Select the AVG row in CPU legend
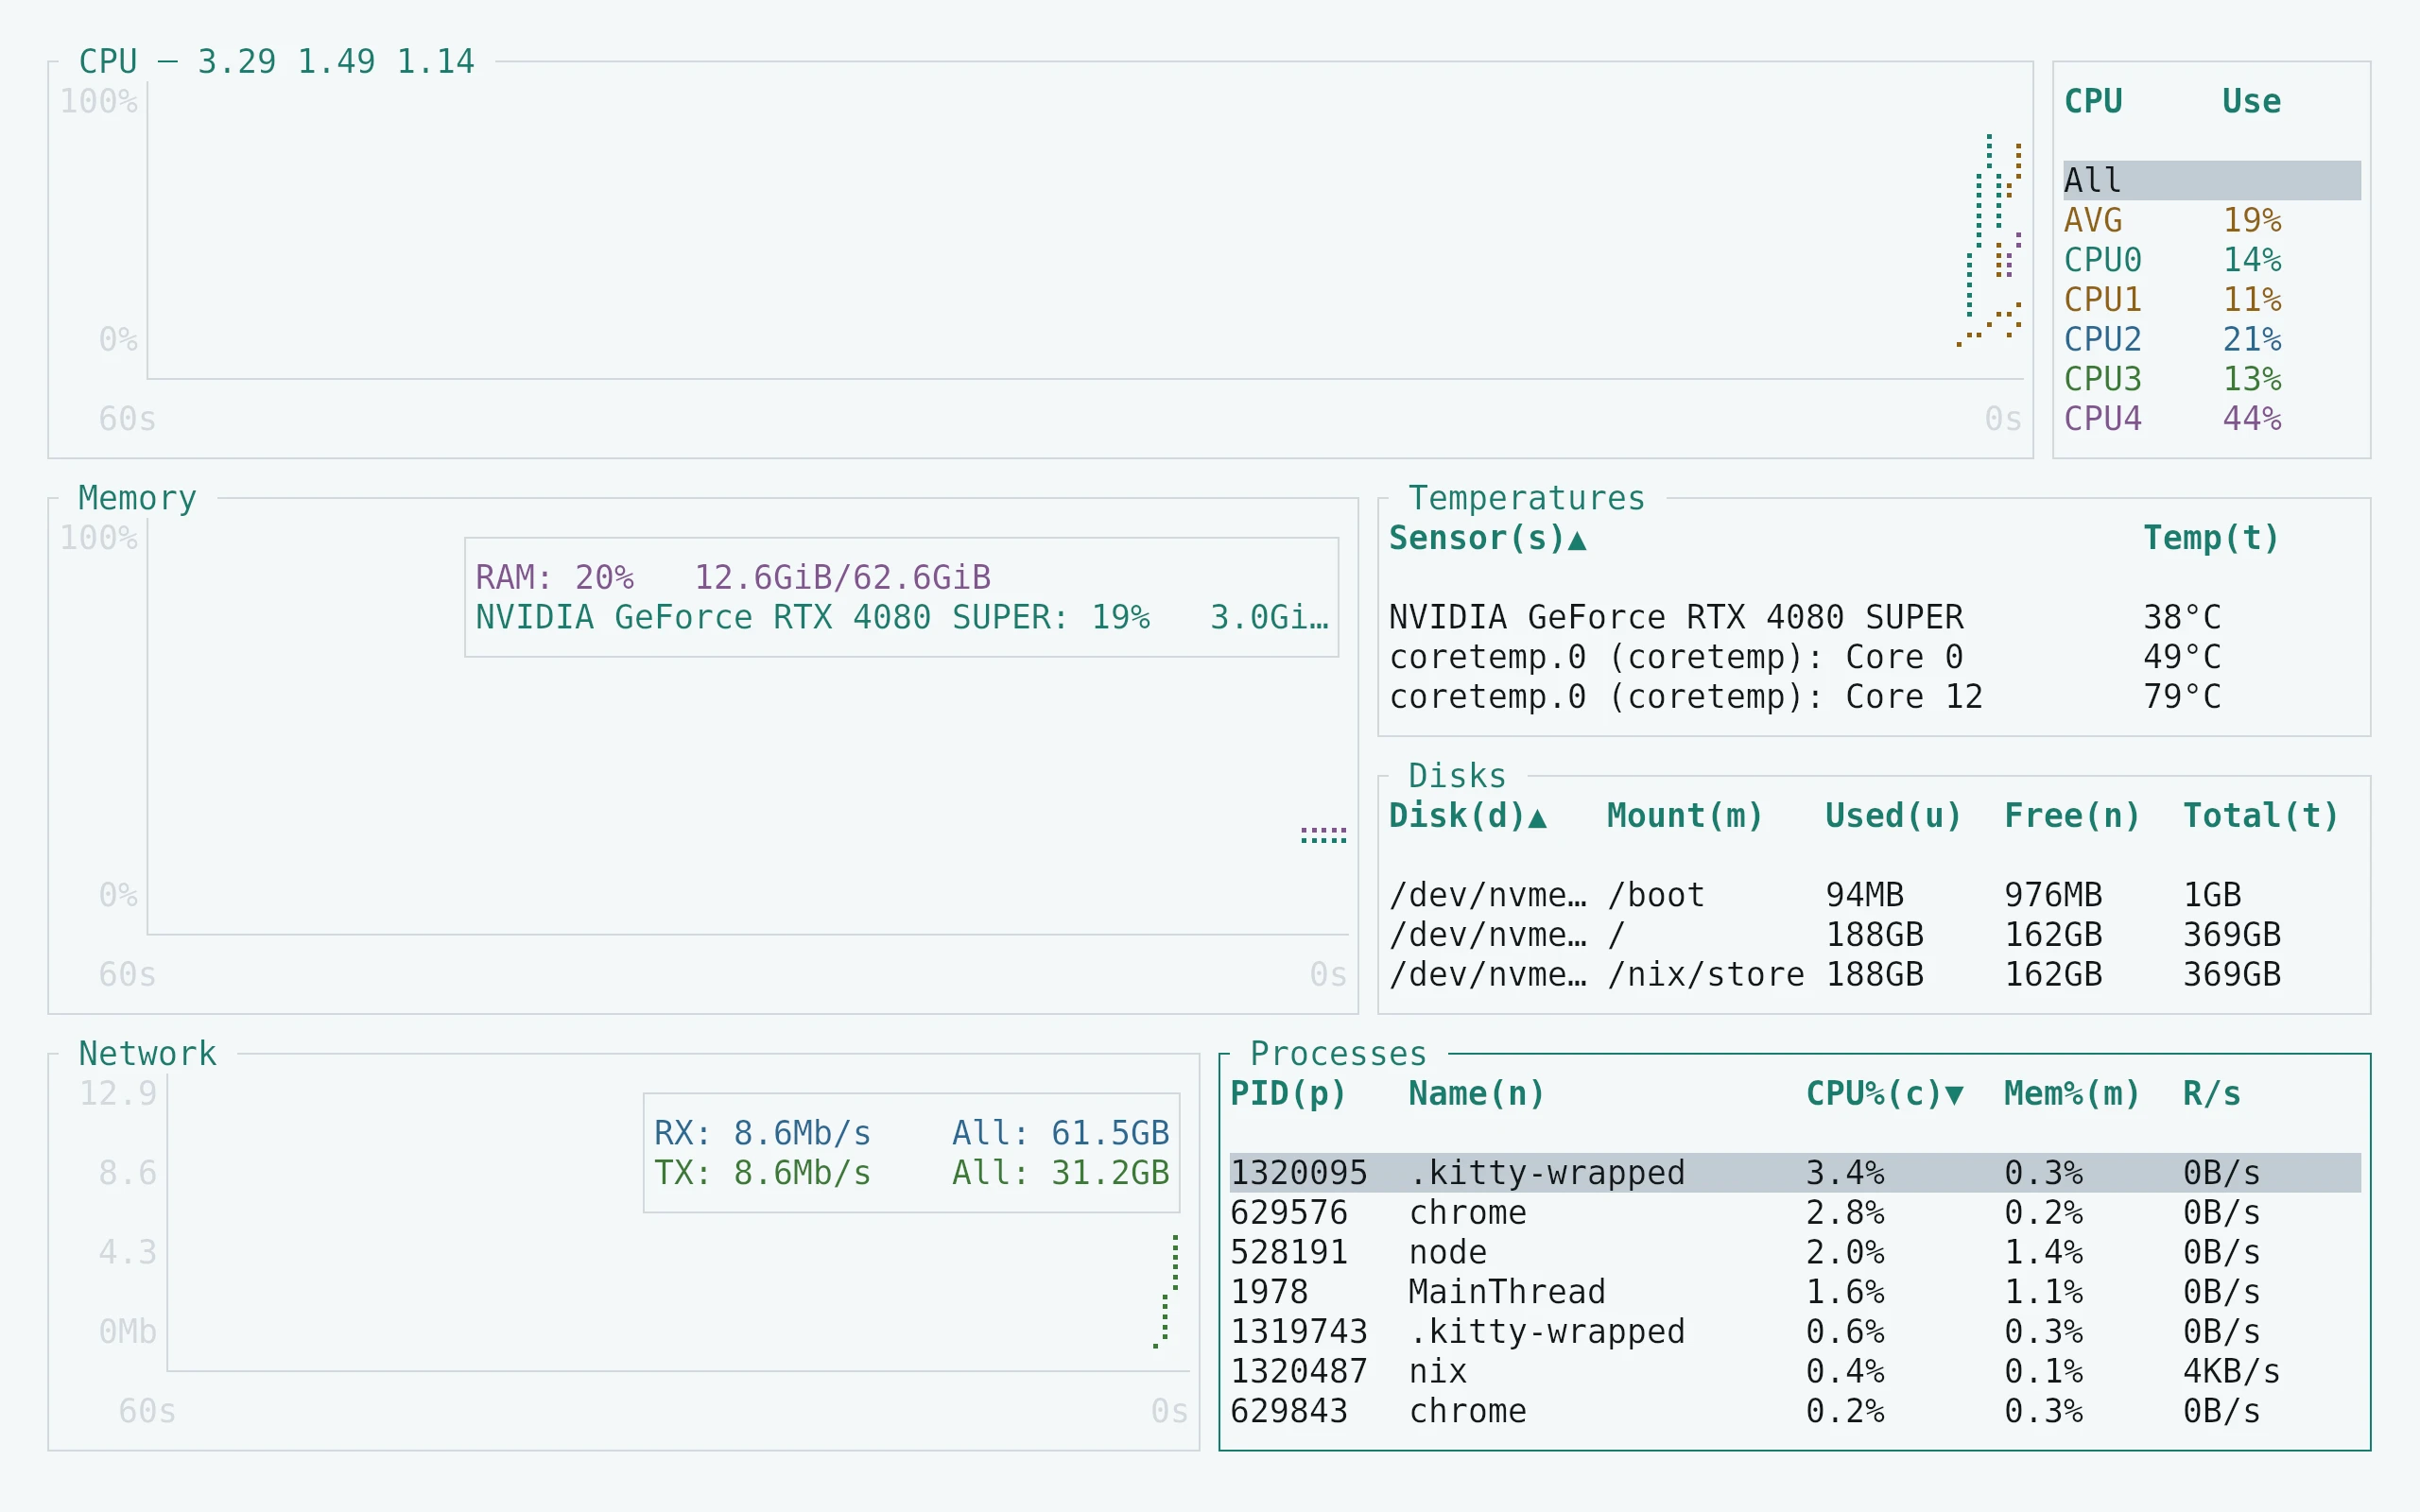 [2211, 220]
